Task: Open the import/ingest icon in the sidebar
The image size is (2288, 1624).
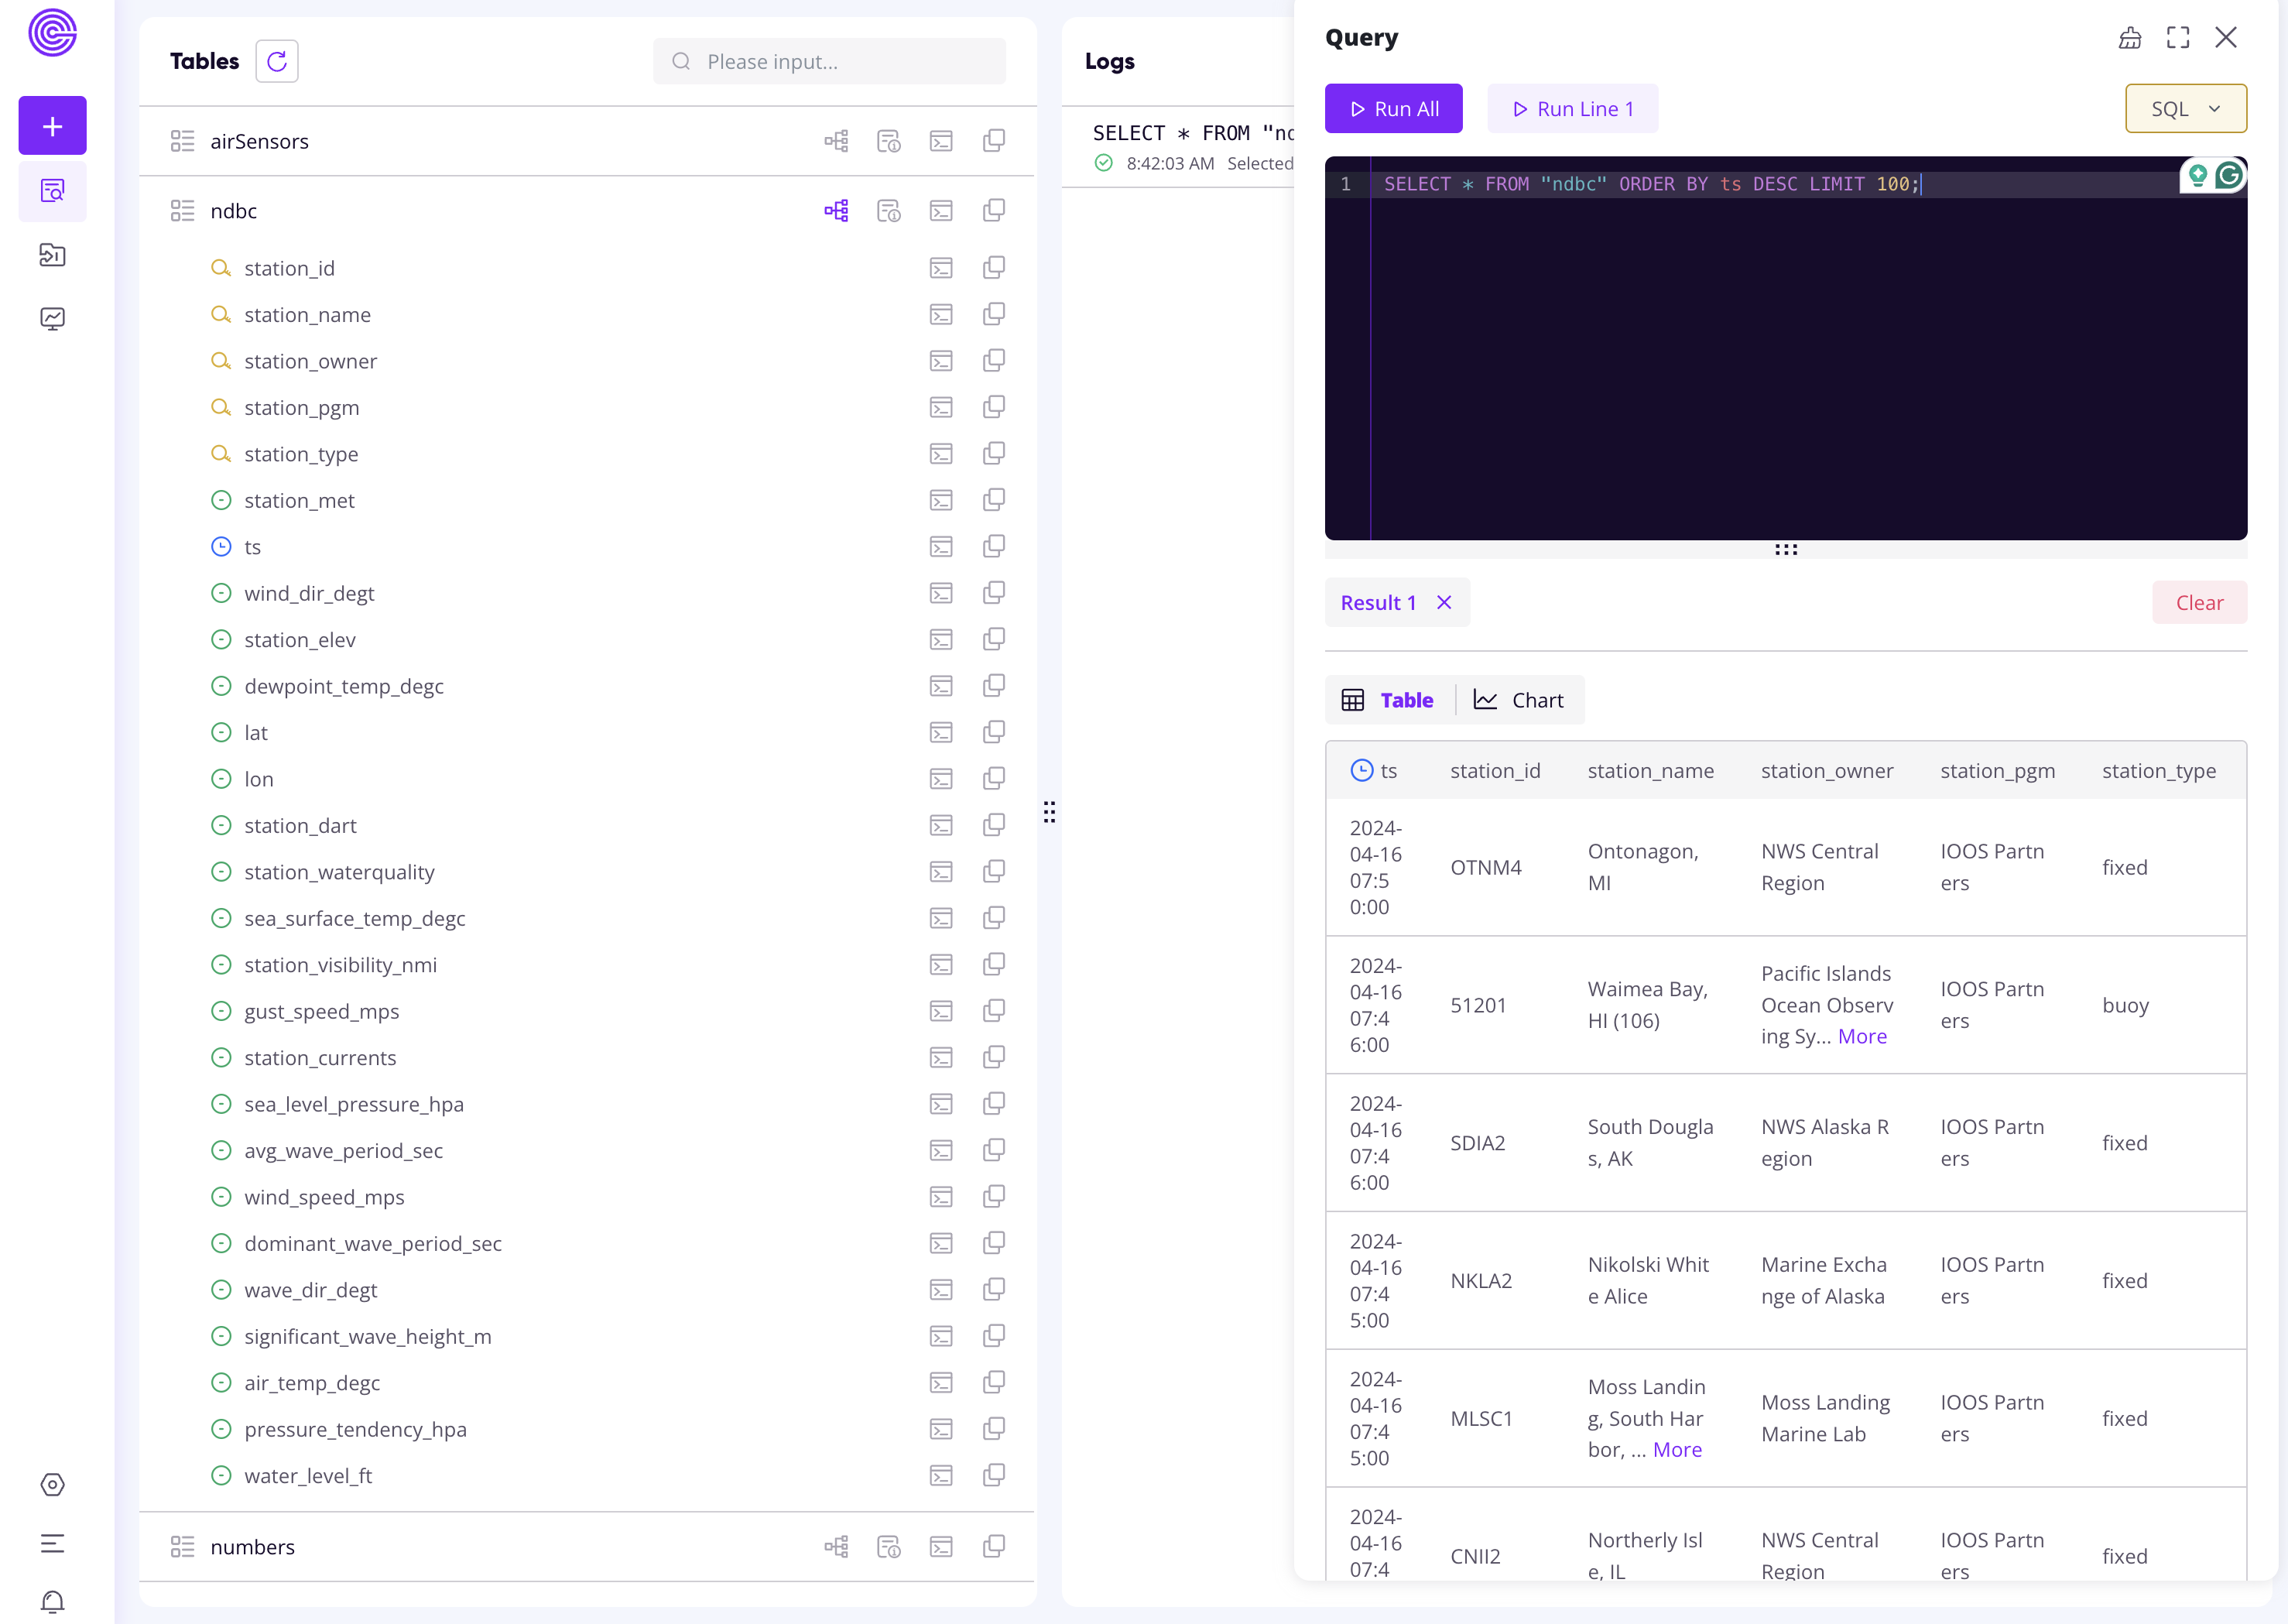Action: tap(52, 254)
